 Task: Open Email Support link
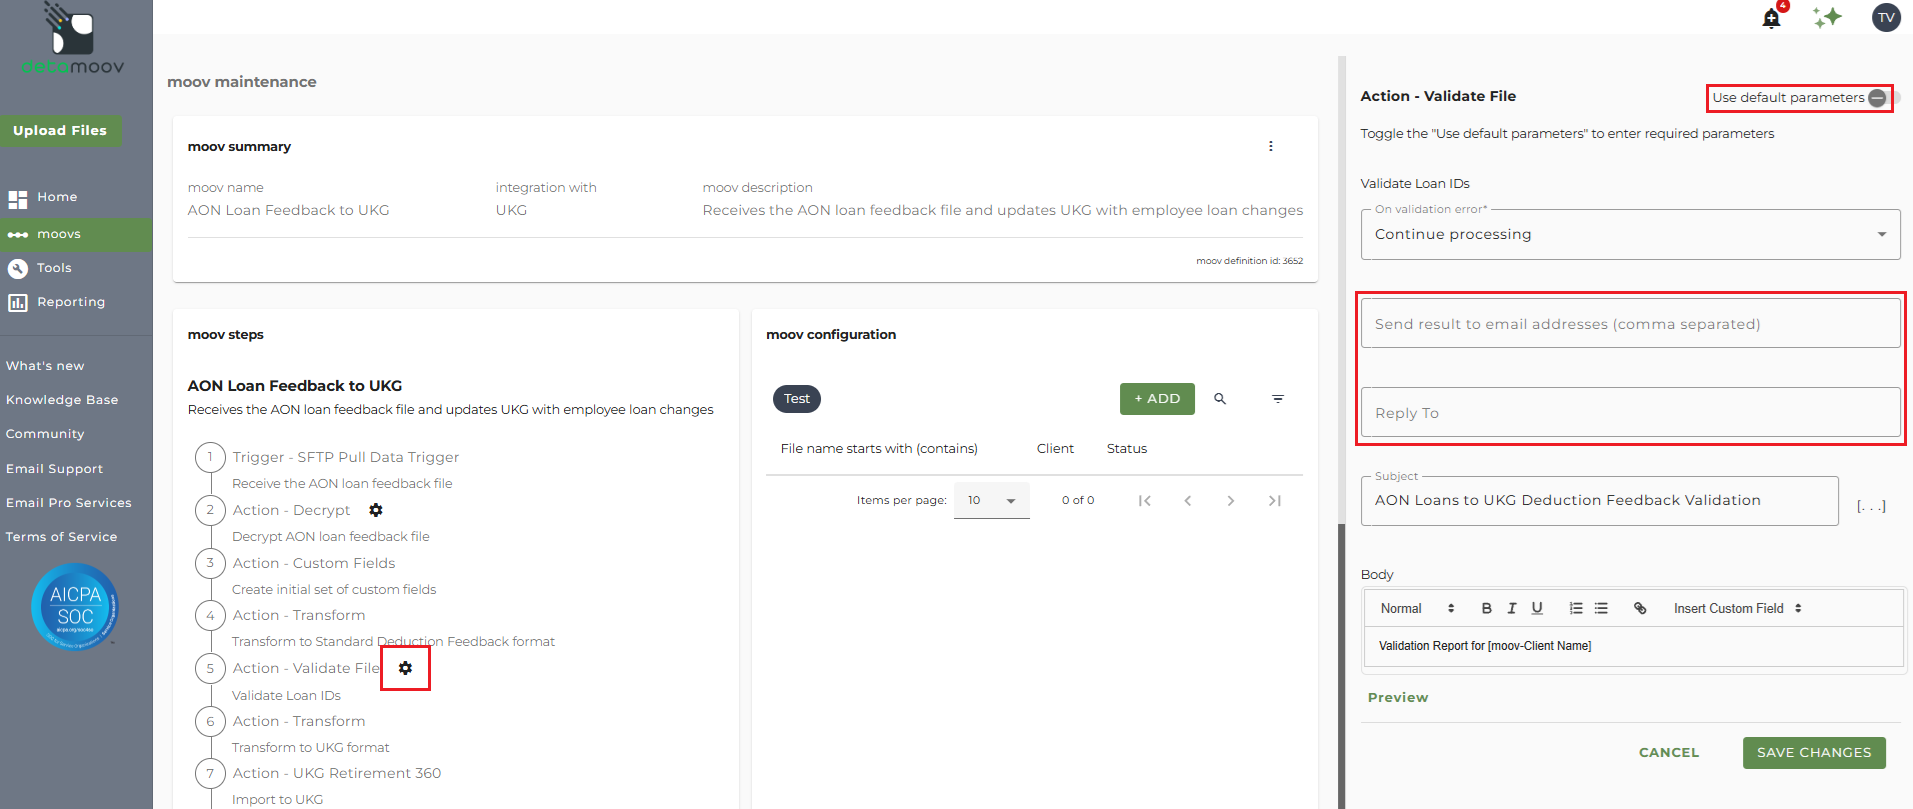pyautogui.click(x=54, y=469)
